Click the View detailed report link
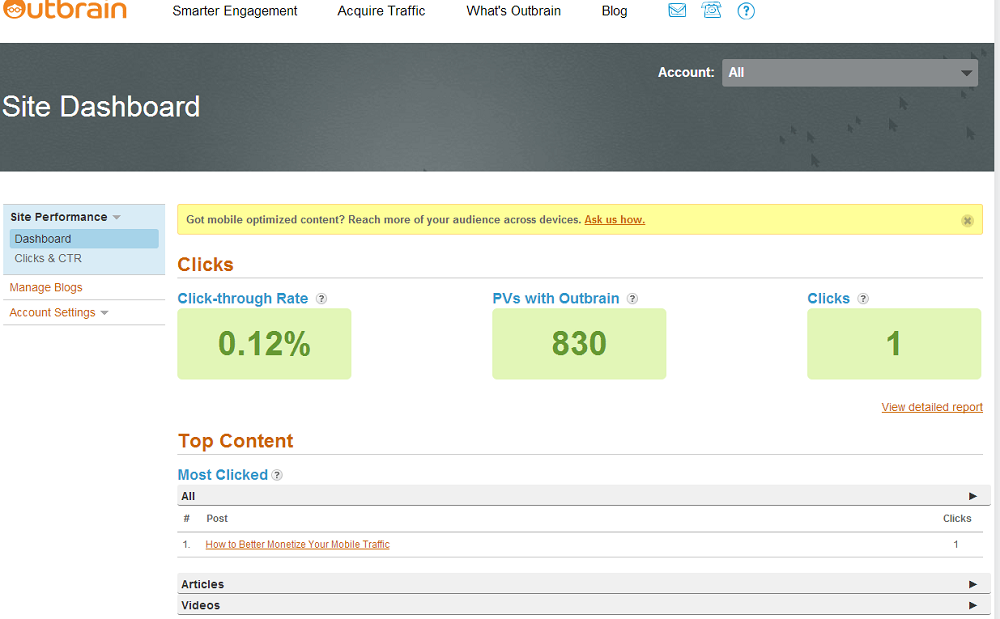The height and width of the screenshot is (619, 1000). [932, 407]
